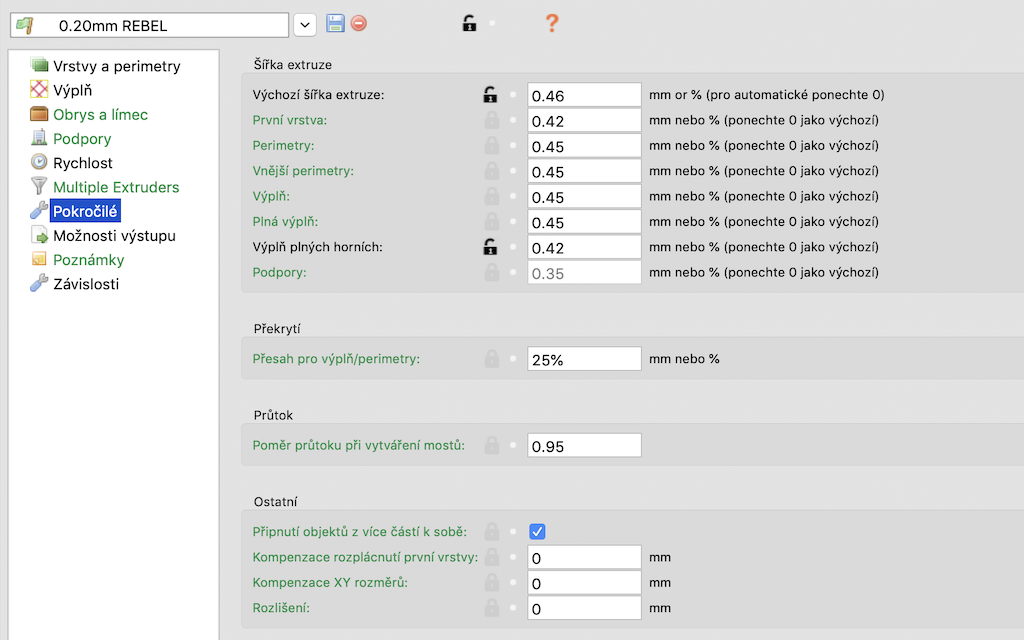Click the orange question mark help icon
1024x640 pixels.
tap(551, 23)
